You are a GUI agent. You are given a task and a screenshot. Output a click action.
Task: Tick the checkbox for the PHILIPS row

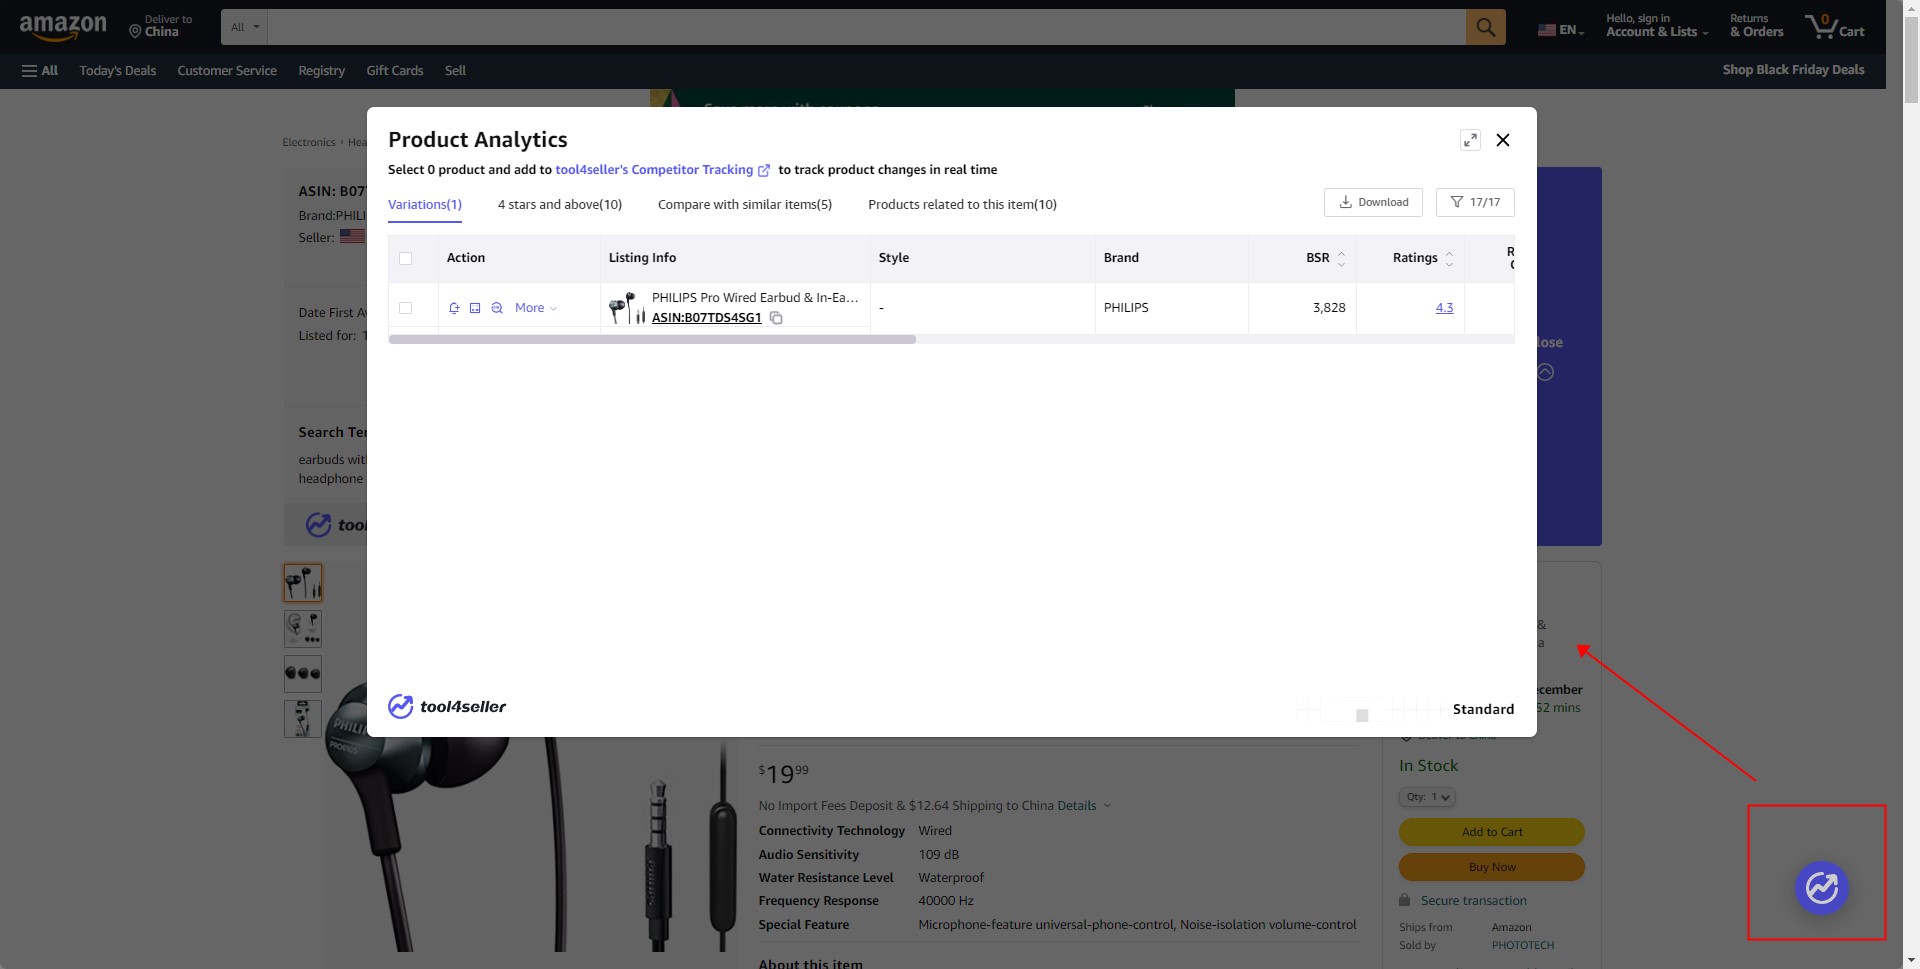click(x=406, y=308)
